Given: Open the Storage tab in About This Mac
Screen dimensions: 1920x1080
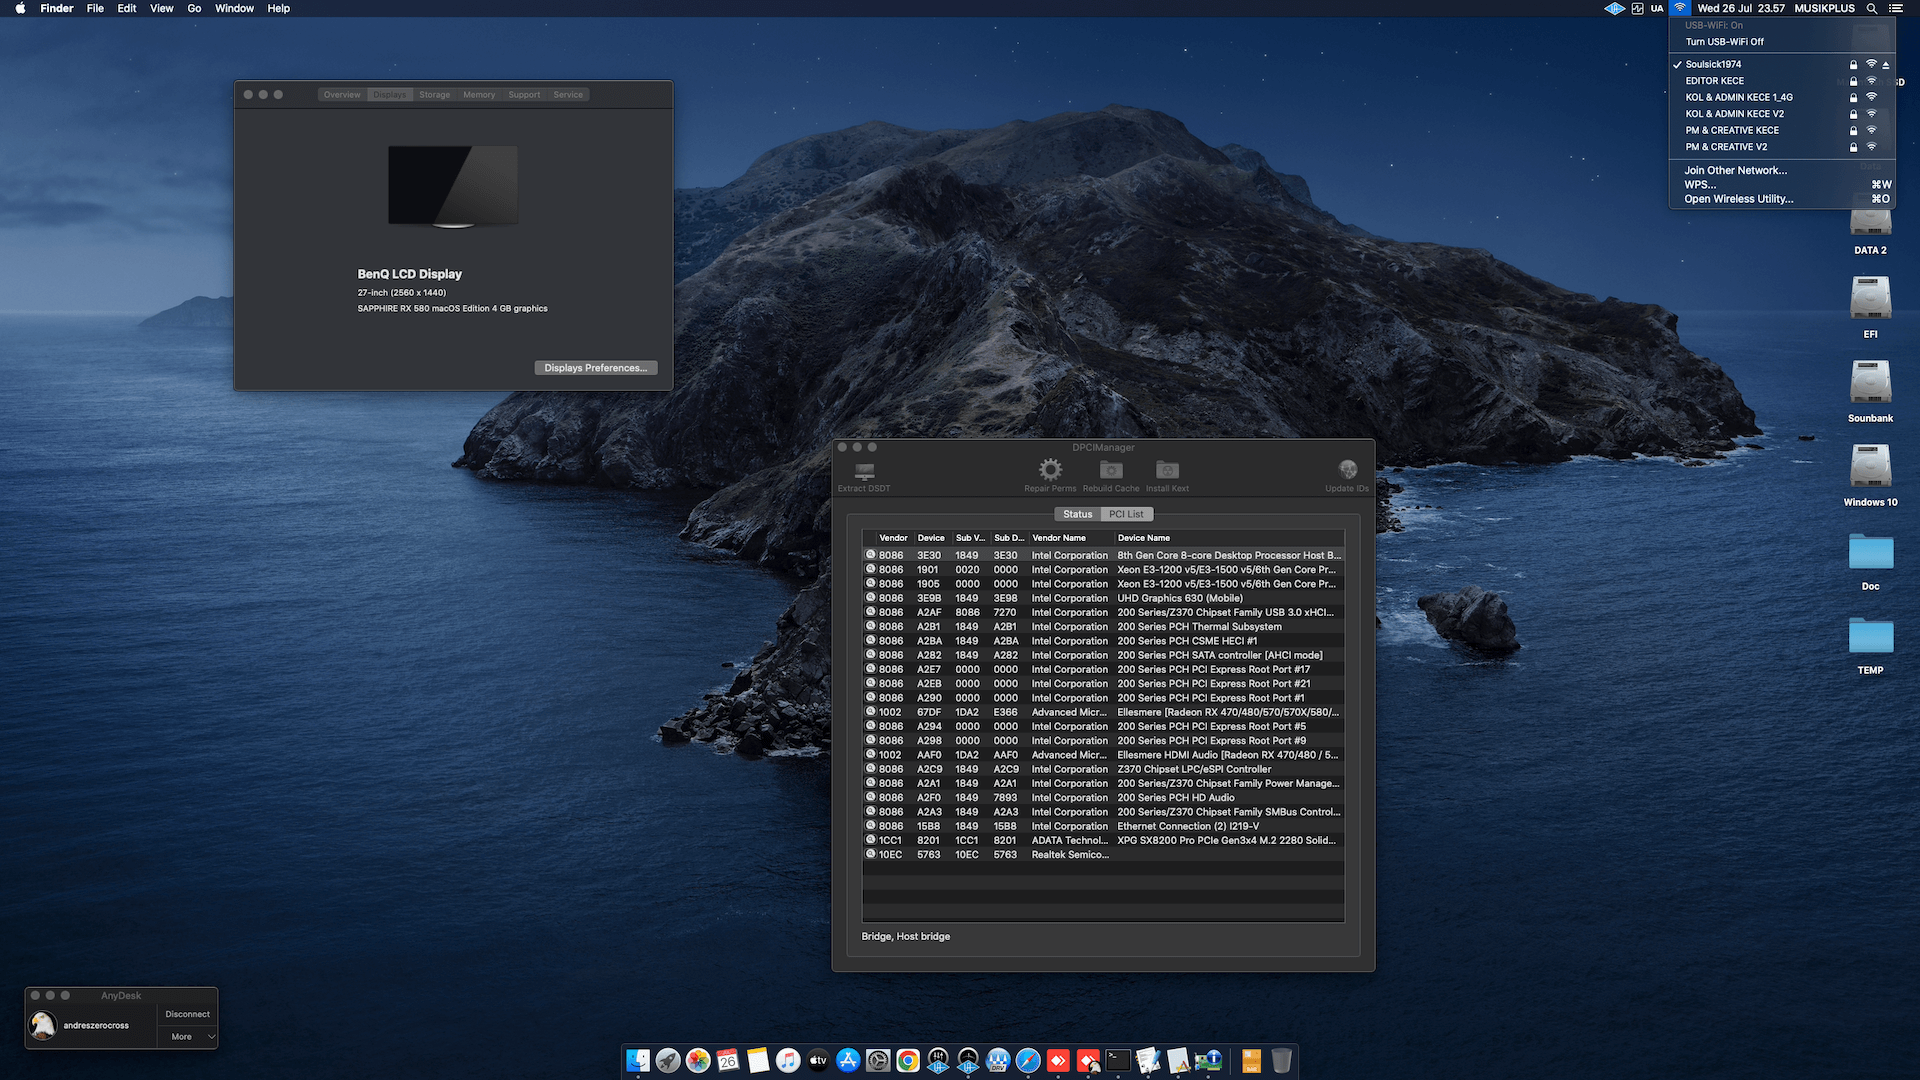Looking at the screenshot, I should coord(434,95).
